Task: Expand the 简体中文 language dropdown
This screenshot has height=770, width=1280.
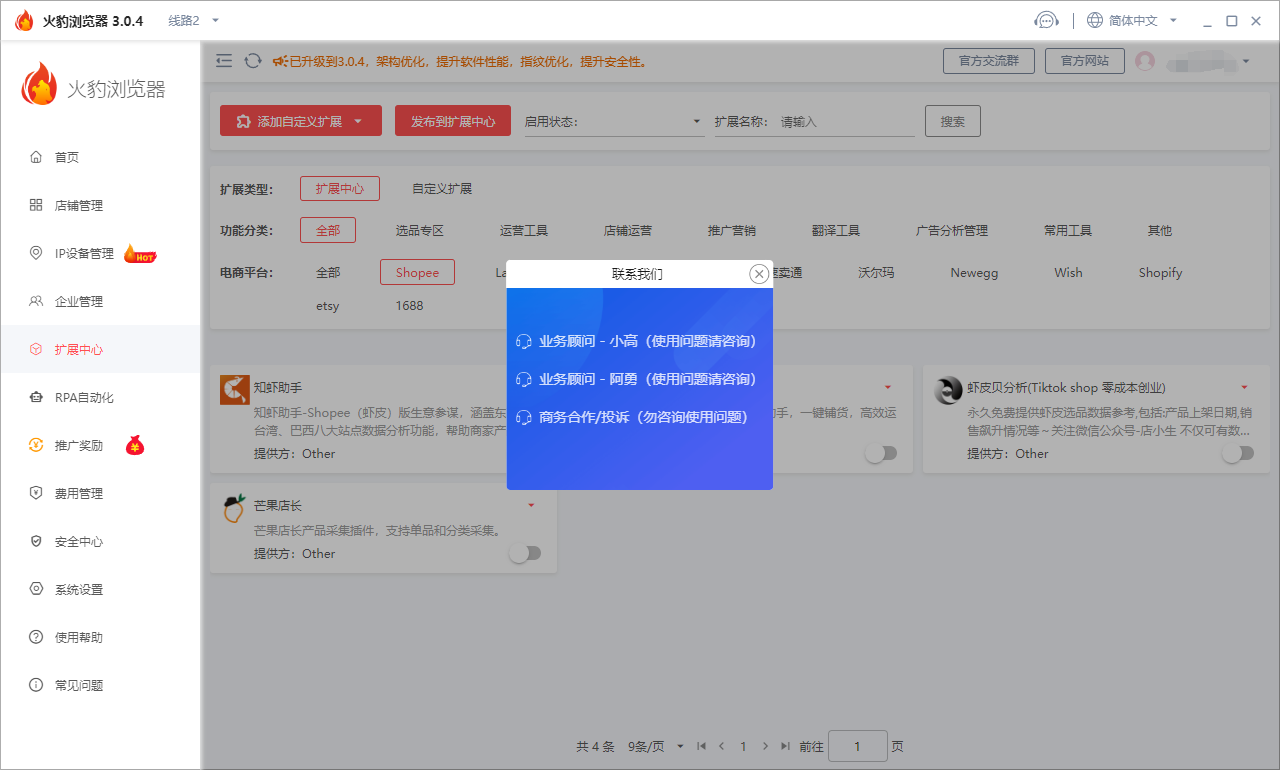Action: 1132,21
